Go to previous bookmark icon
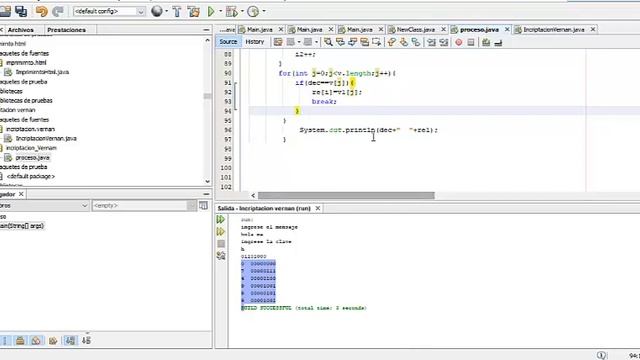The height and width of the screenshot is (360, 640). click(391, 42)
